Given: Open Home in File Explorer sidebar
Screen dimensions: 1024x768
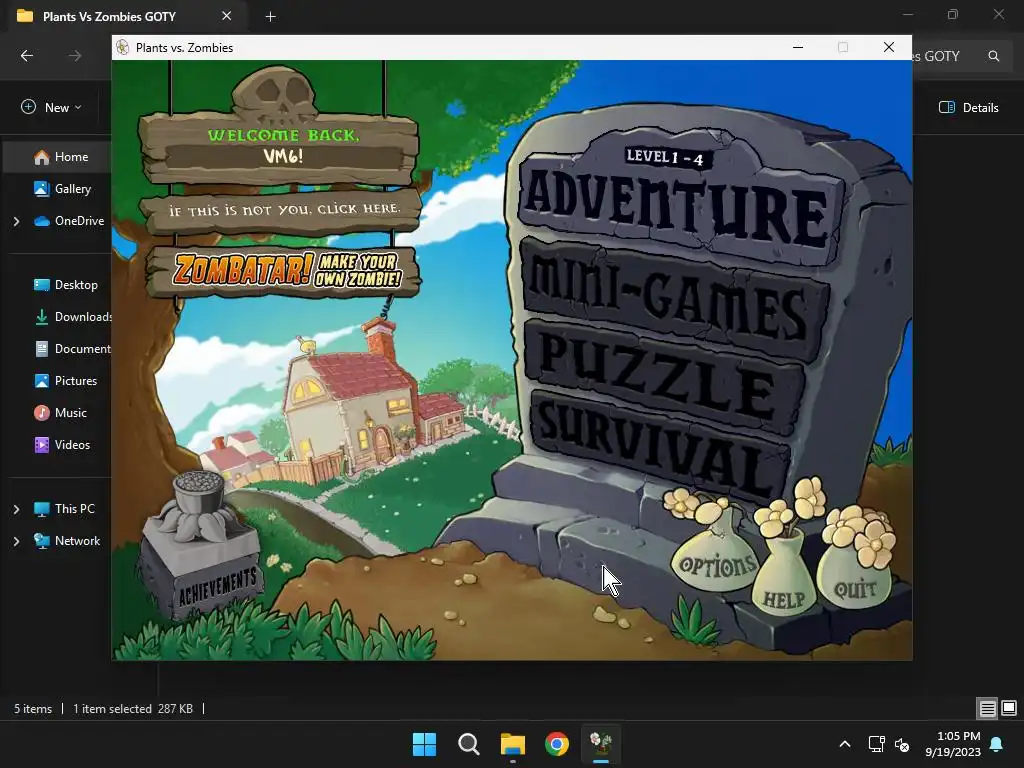Looking at the screenshot, I should pyautogui.click(x=61, y=157).
